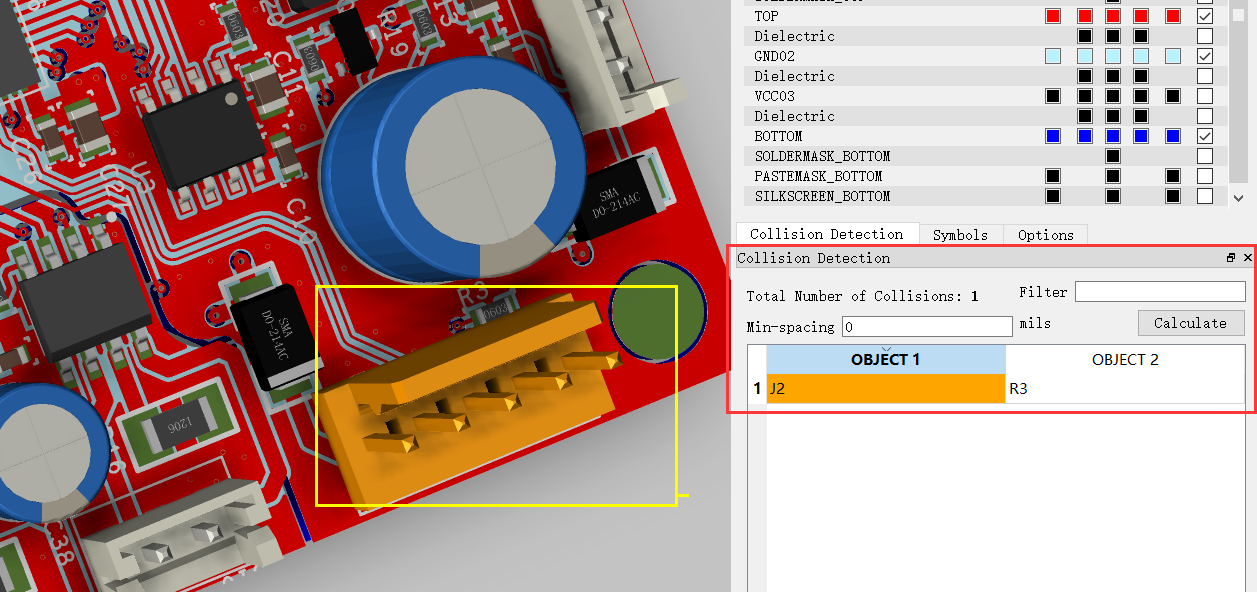Select the J2 collision entry cell
The height and width of the screenshot is (592, 1257).
coord(885,389)
